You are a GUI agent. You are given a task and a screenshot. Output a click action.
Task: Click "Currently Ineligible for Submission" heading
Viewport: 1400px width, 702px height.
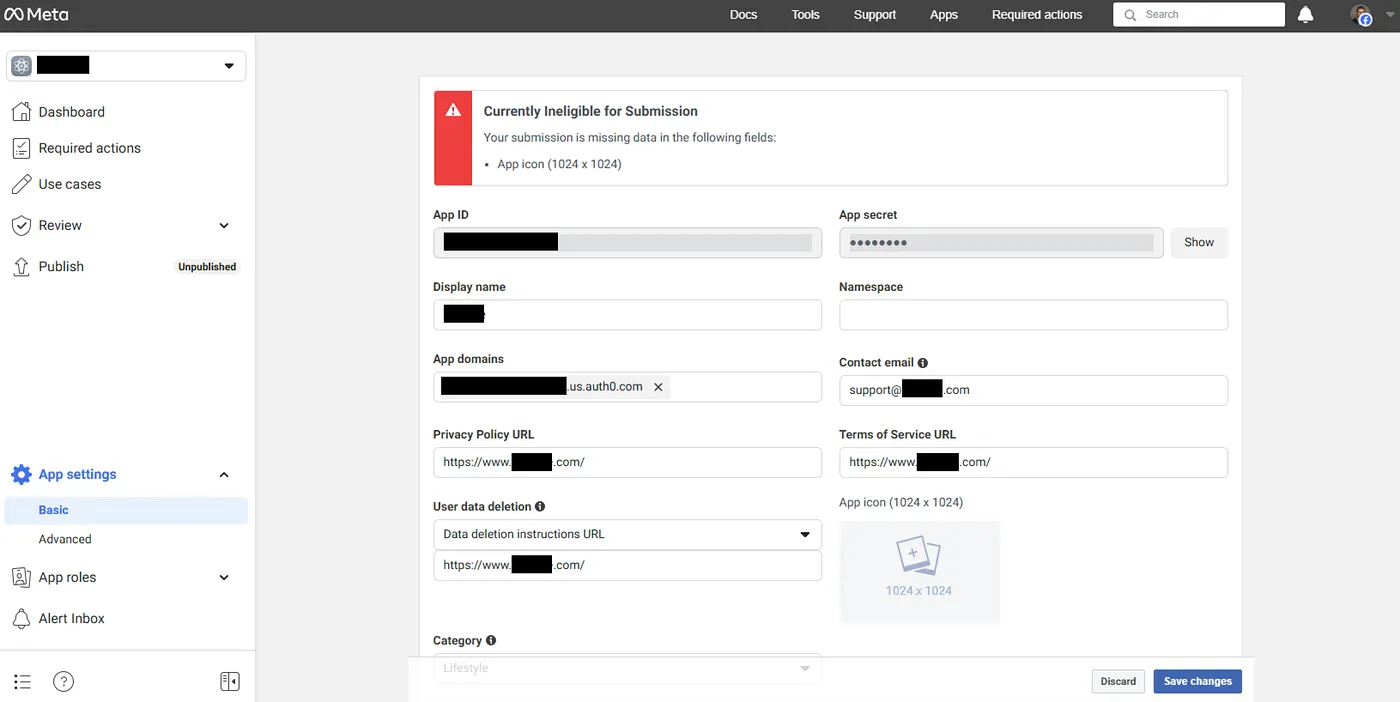[590, 111]
